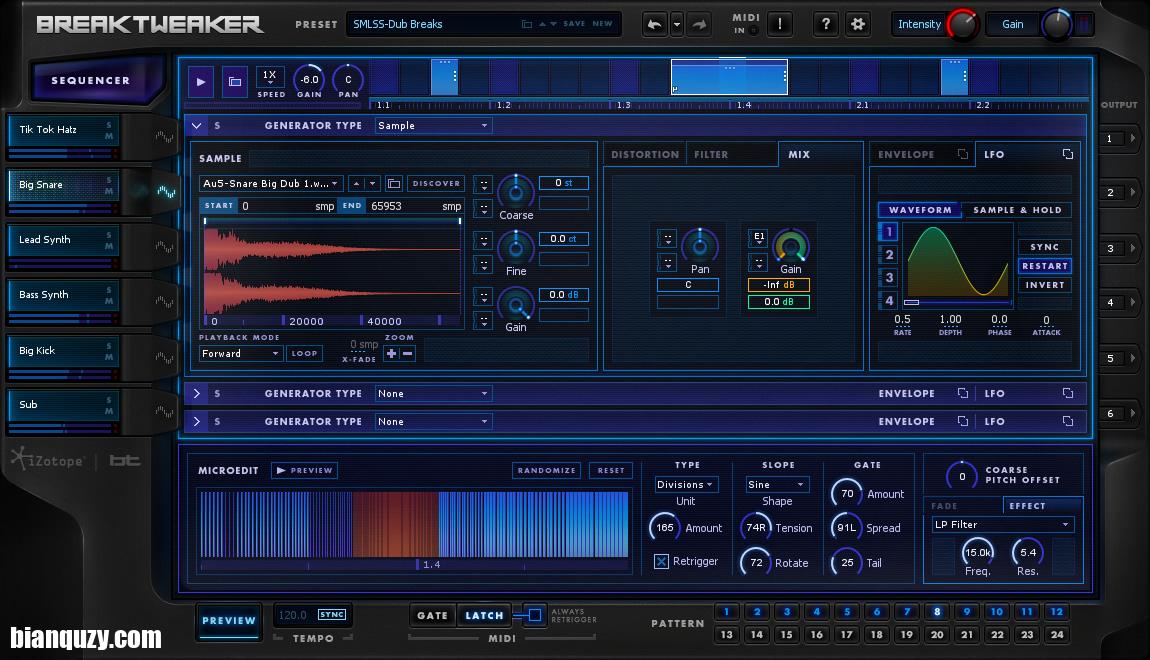
Task: Click the Randomize MicroEdit button
Action: click(546, 470)
